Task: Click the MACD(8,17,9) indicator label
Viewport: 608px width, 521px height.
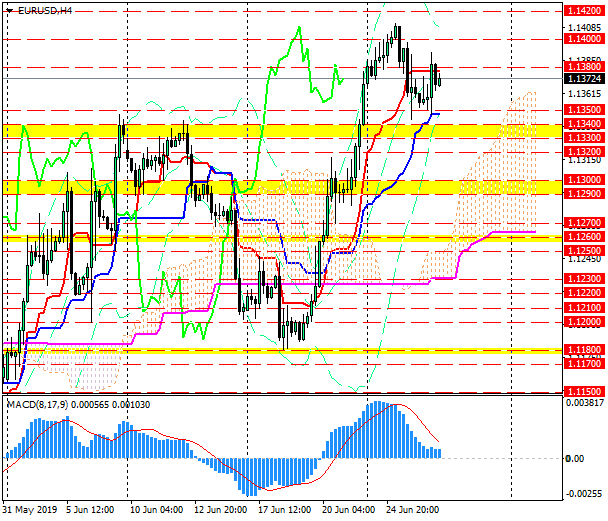Action: tap(37, 405)
